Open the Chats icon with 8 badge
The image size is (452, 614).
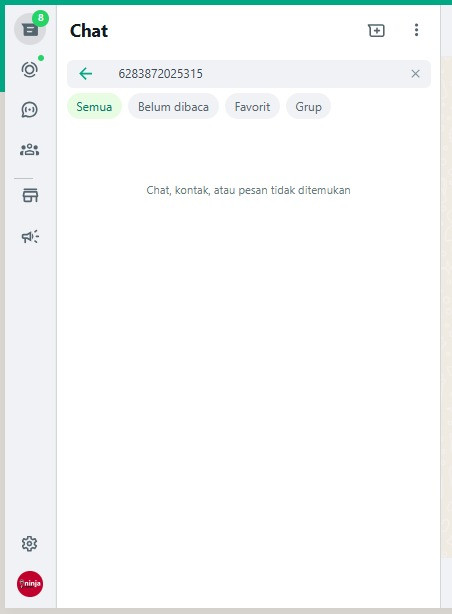click(30, 29)
